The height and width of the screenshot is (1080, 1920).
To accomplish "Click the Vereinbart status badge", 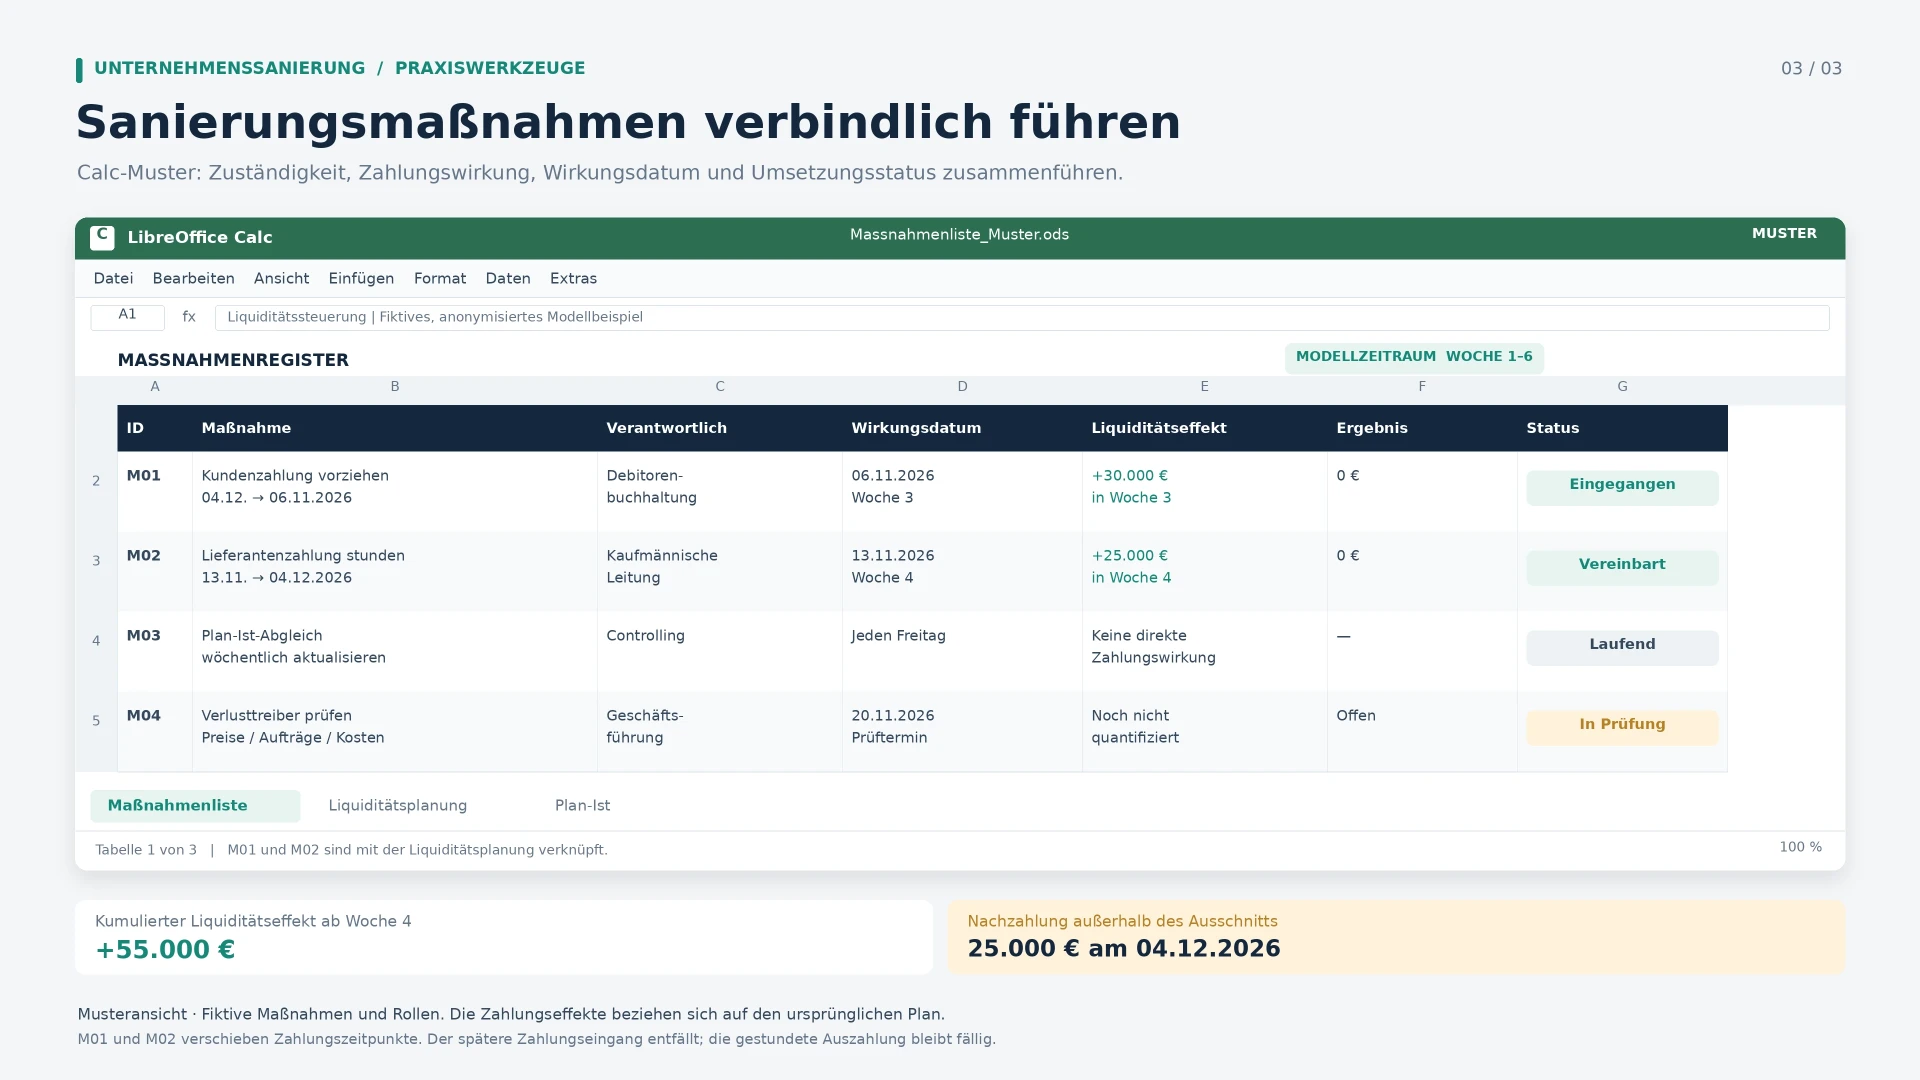I will (x=1622, y=567).
